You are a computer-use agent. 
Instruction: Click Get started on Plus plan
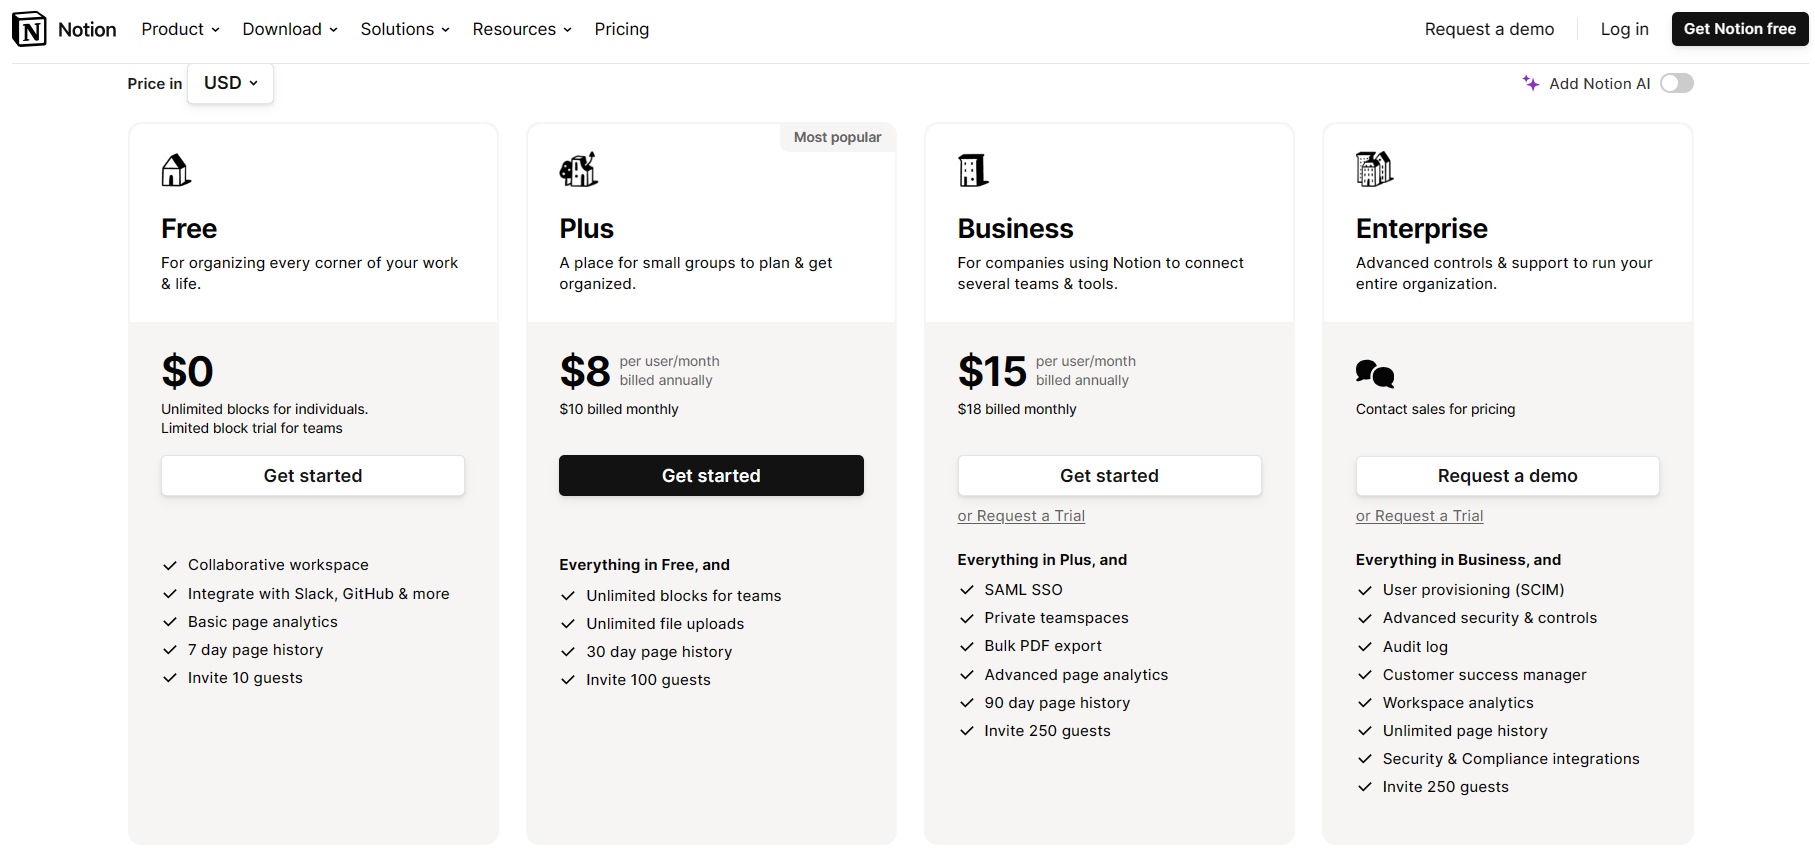[711, 476]
